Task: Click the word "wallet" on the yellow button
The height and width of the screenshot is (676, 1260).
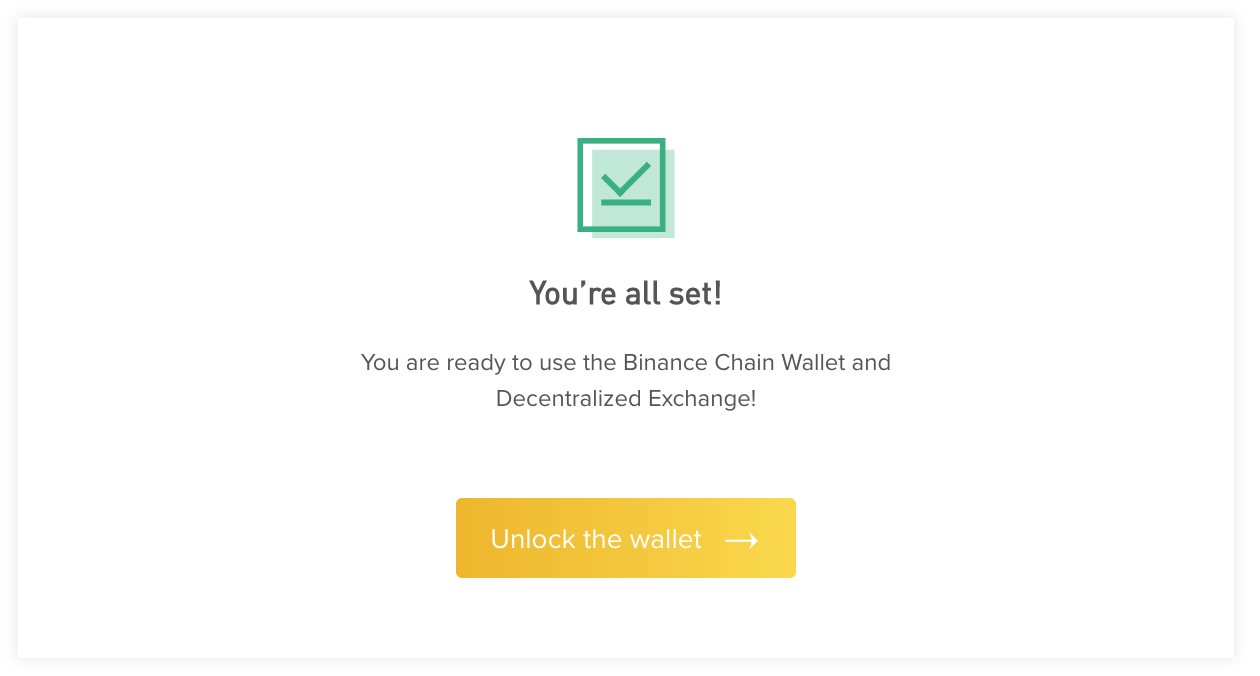Action: point(665,540)
